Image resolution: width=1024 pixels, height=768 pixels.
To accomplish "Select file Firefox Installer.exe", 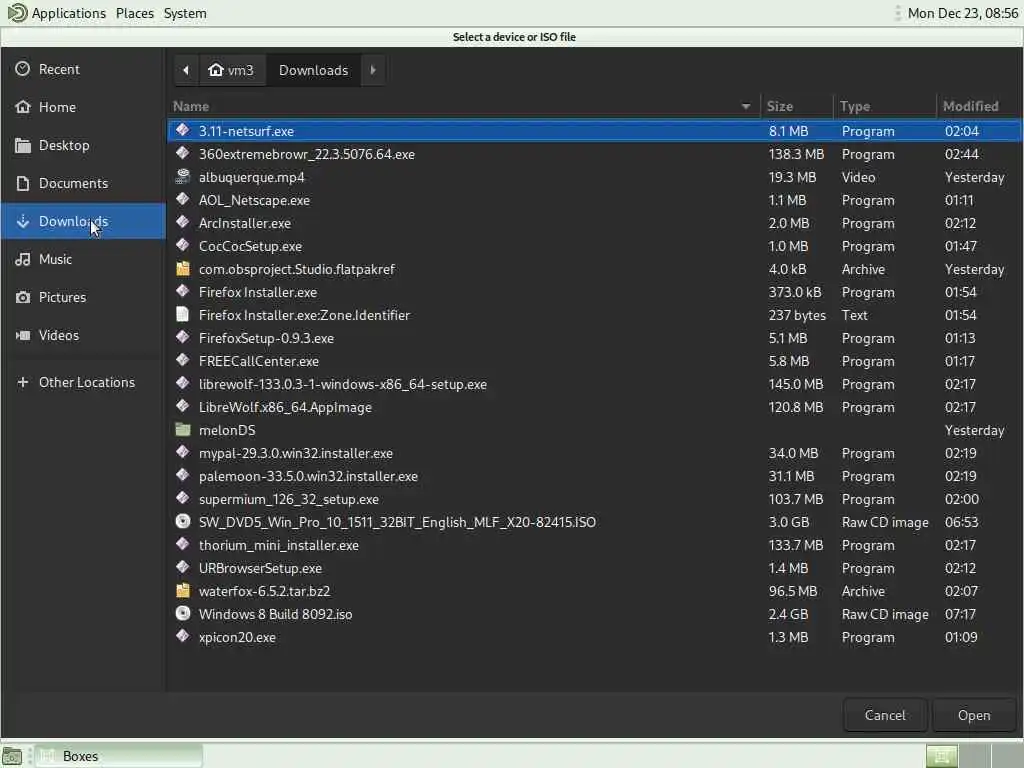I will (x=594, y=292).
